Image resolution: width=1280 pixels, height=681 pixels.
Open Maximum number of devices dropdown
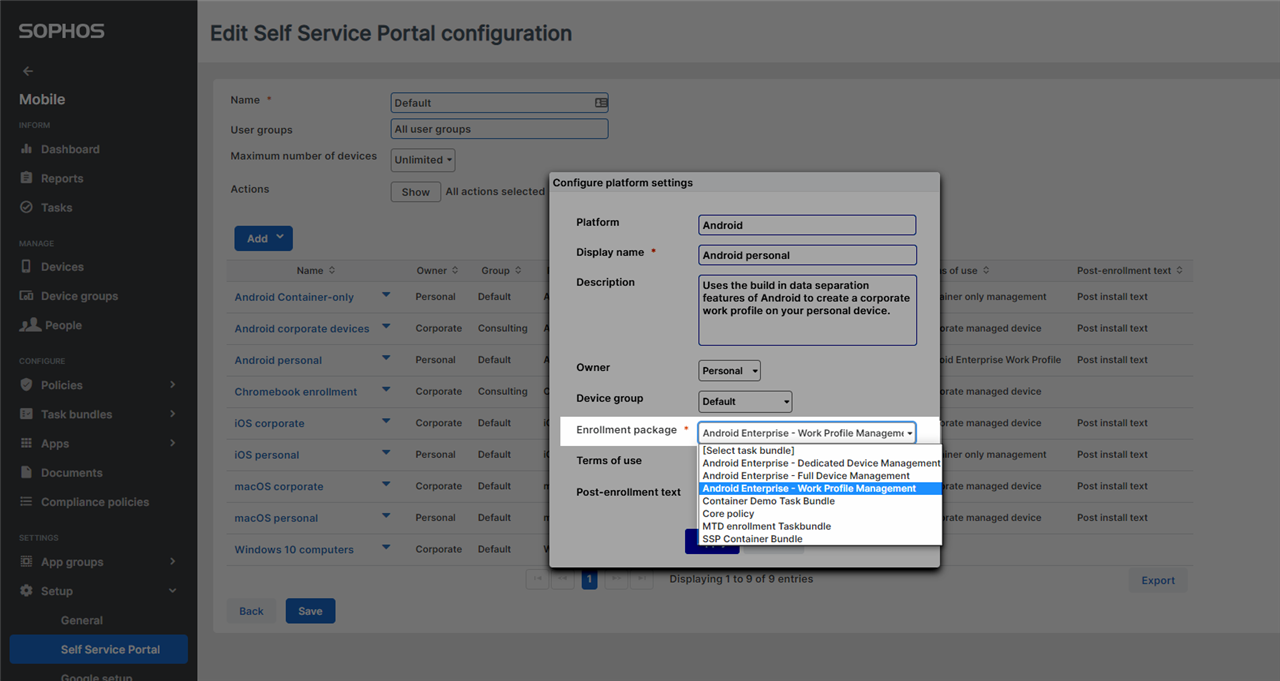(x=423, y=160)
